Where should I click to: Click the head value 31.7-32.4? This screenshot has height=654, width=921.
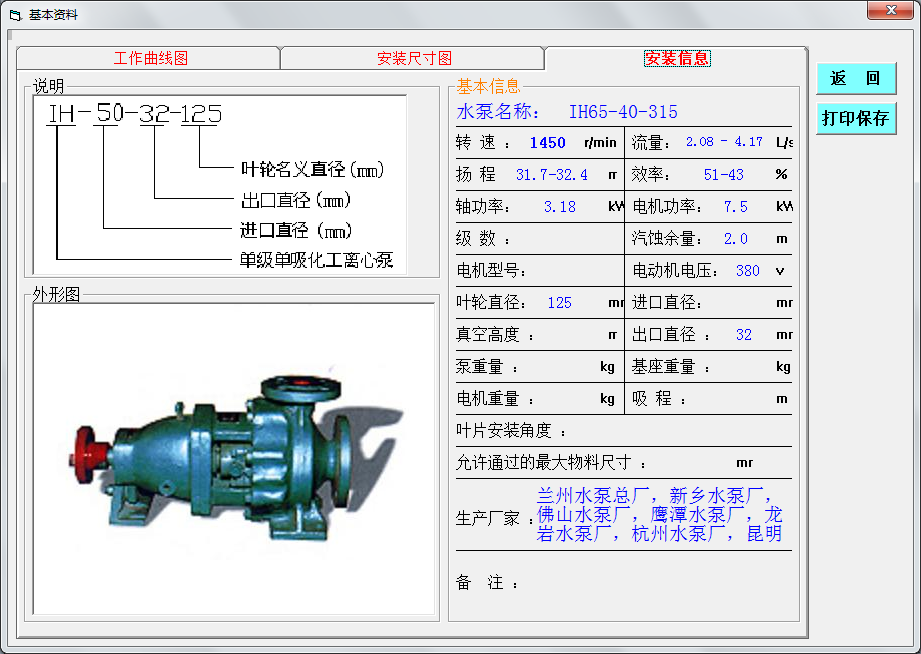tap(551, 175)
